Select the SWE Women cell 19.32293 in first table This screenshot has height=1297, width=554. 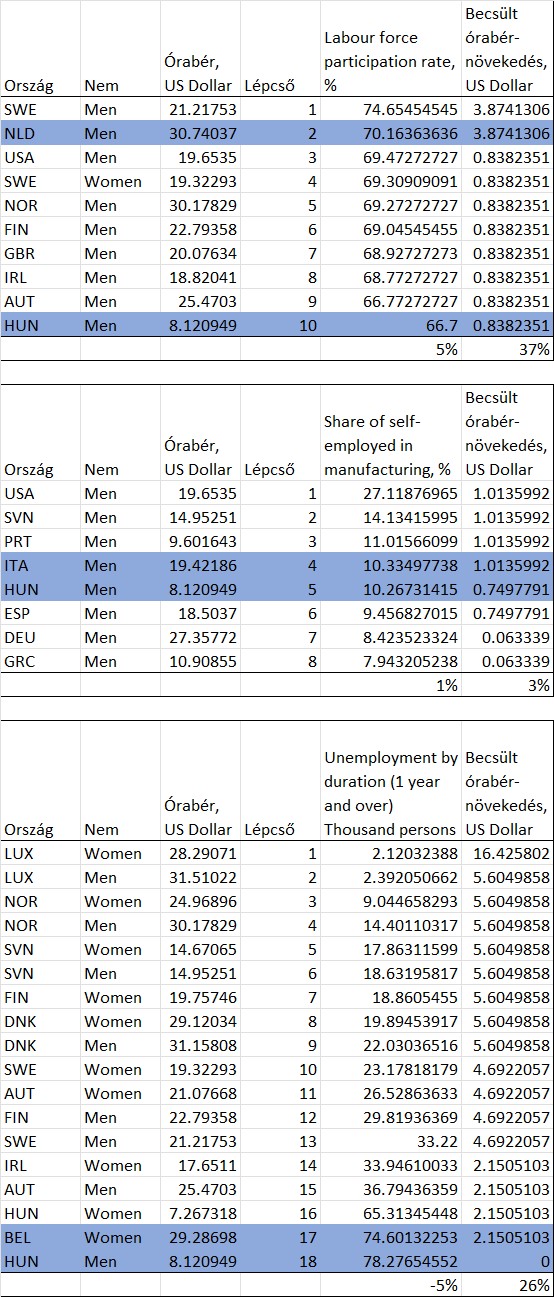tap(199, 181)
